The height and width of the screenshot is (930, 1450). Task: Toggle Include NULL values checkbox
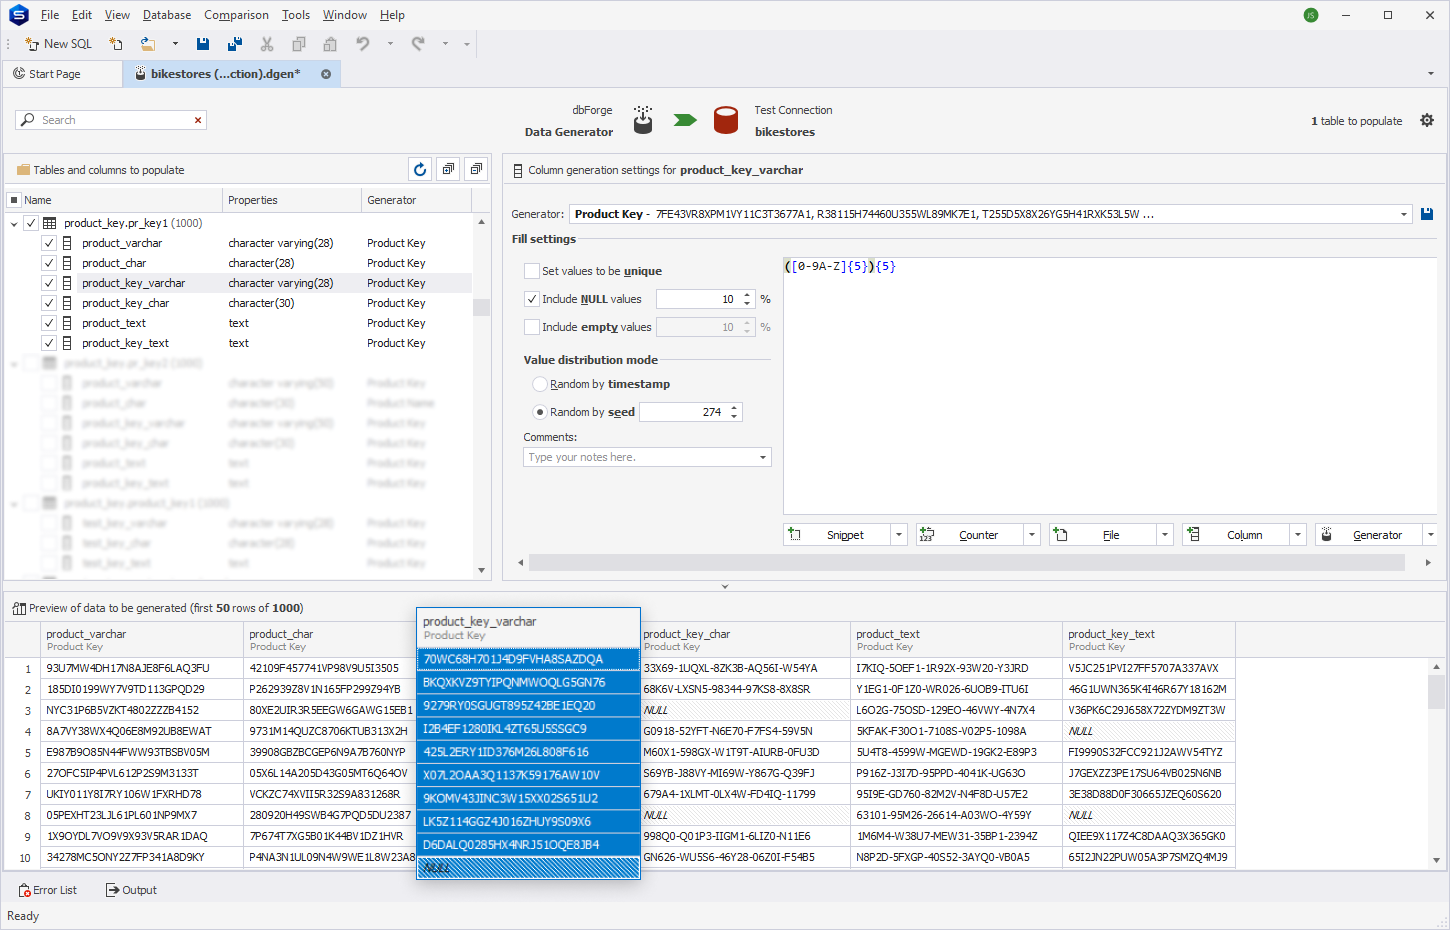[532, 299]
